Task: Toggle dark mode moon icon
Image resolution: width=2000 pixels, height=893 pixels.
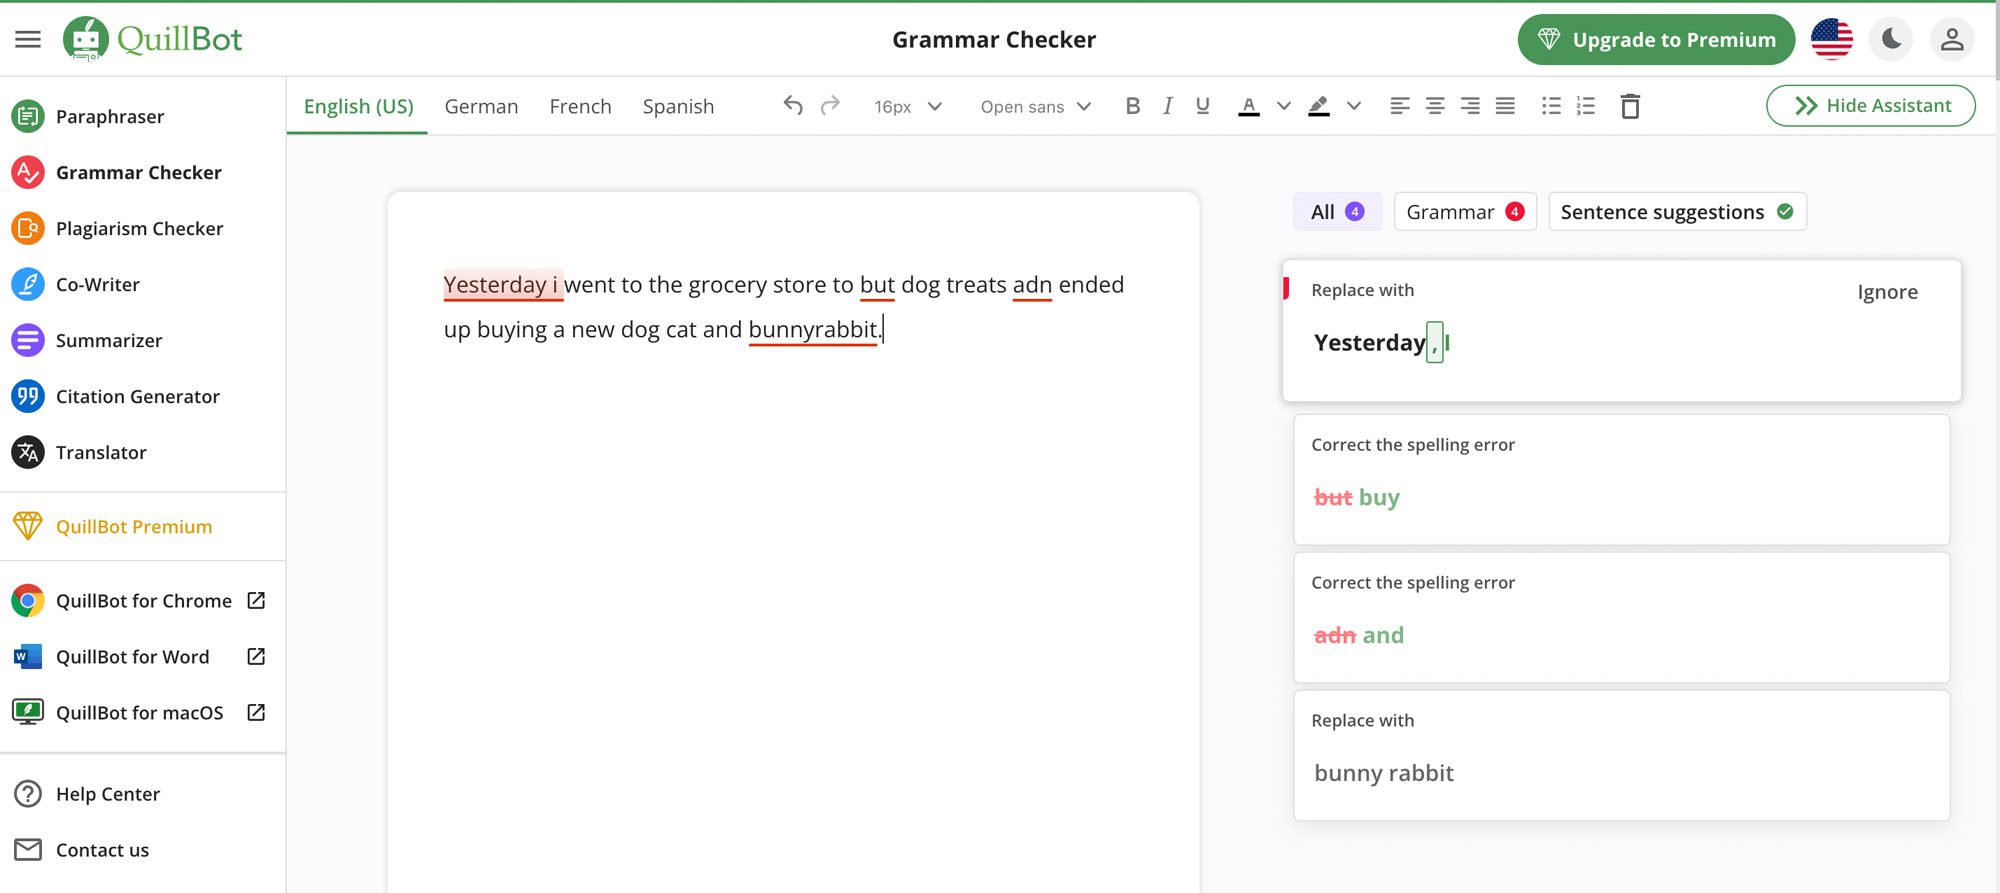Action: point(1891,39)
